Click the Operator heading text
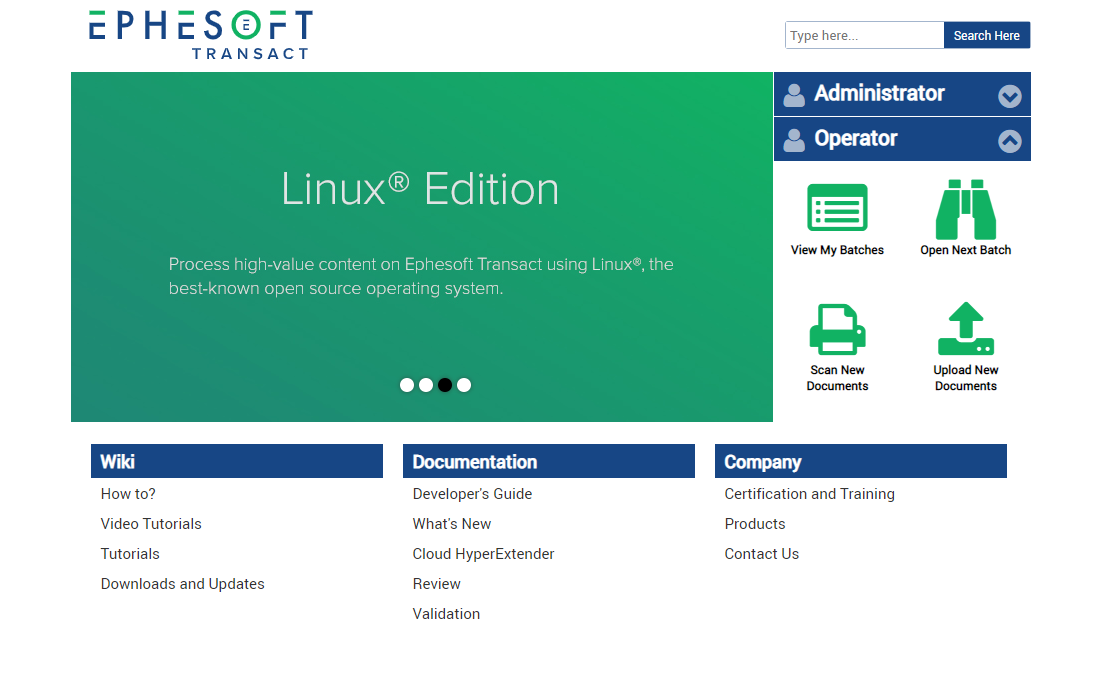Image resolution: width=1115 pixels, height=674 pixels. 855,139
